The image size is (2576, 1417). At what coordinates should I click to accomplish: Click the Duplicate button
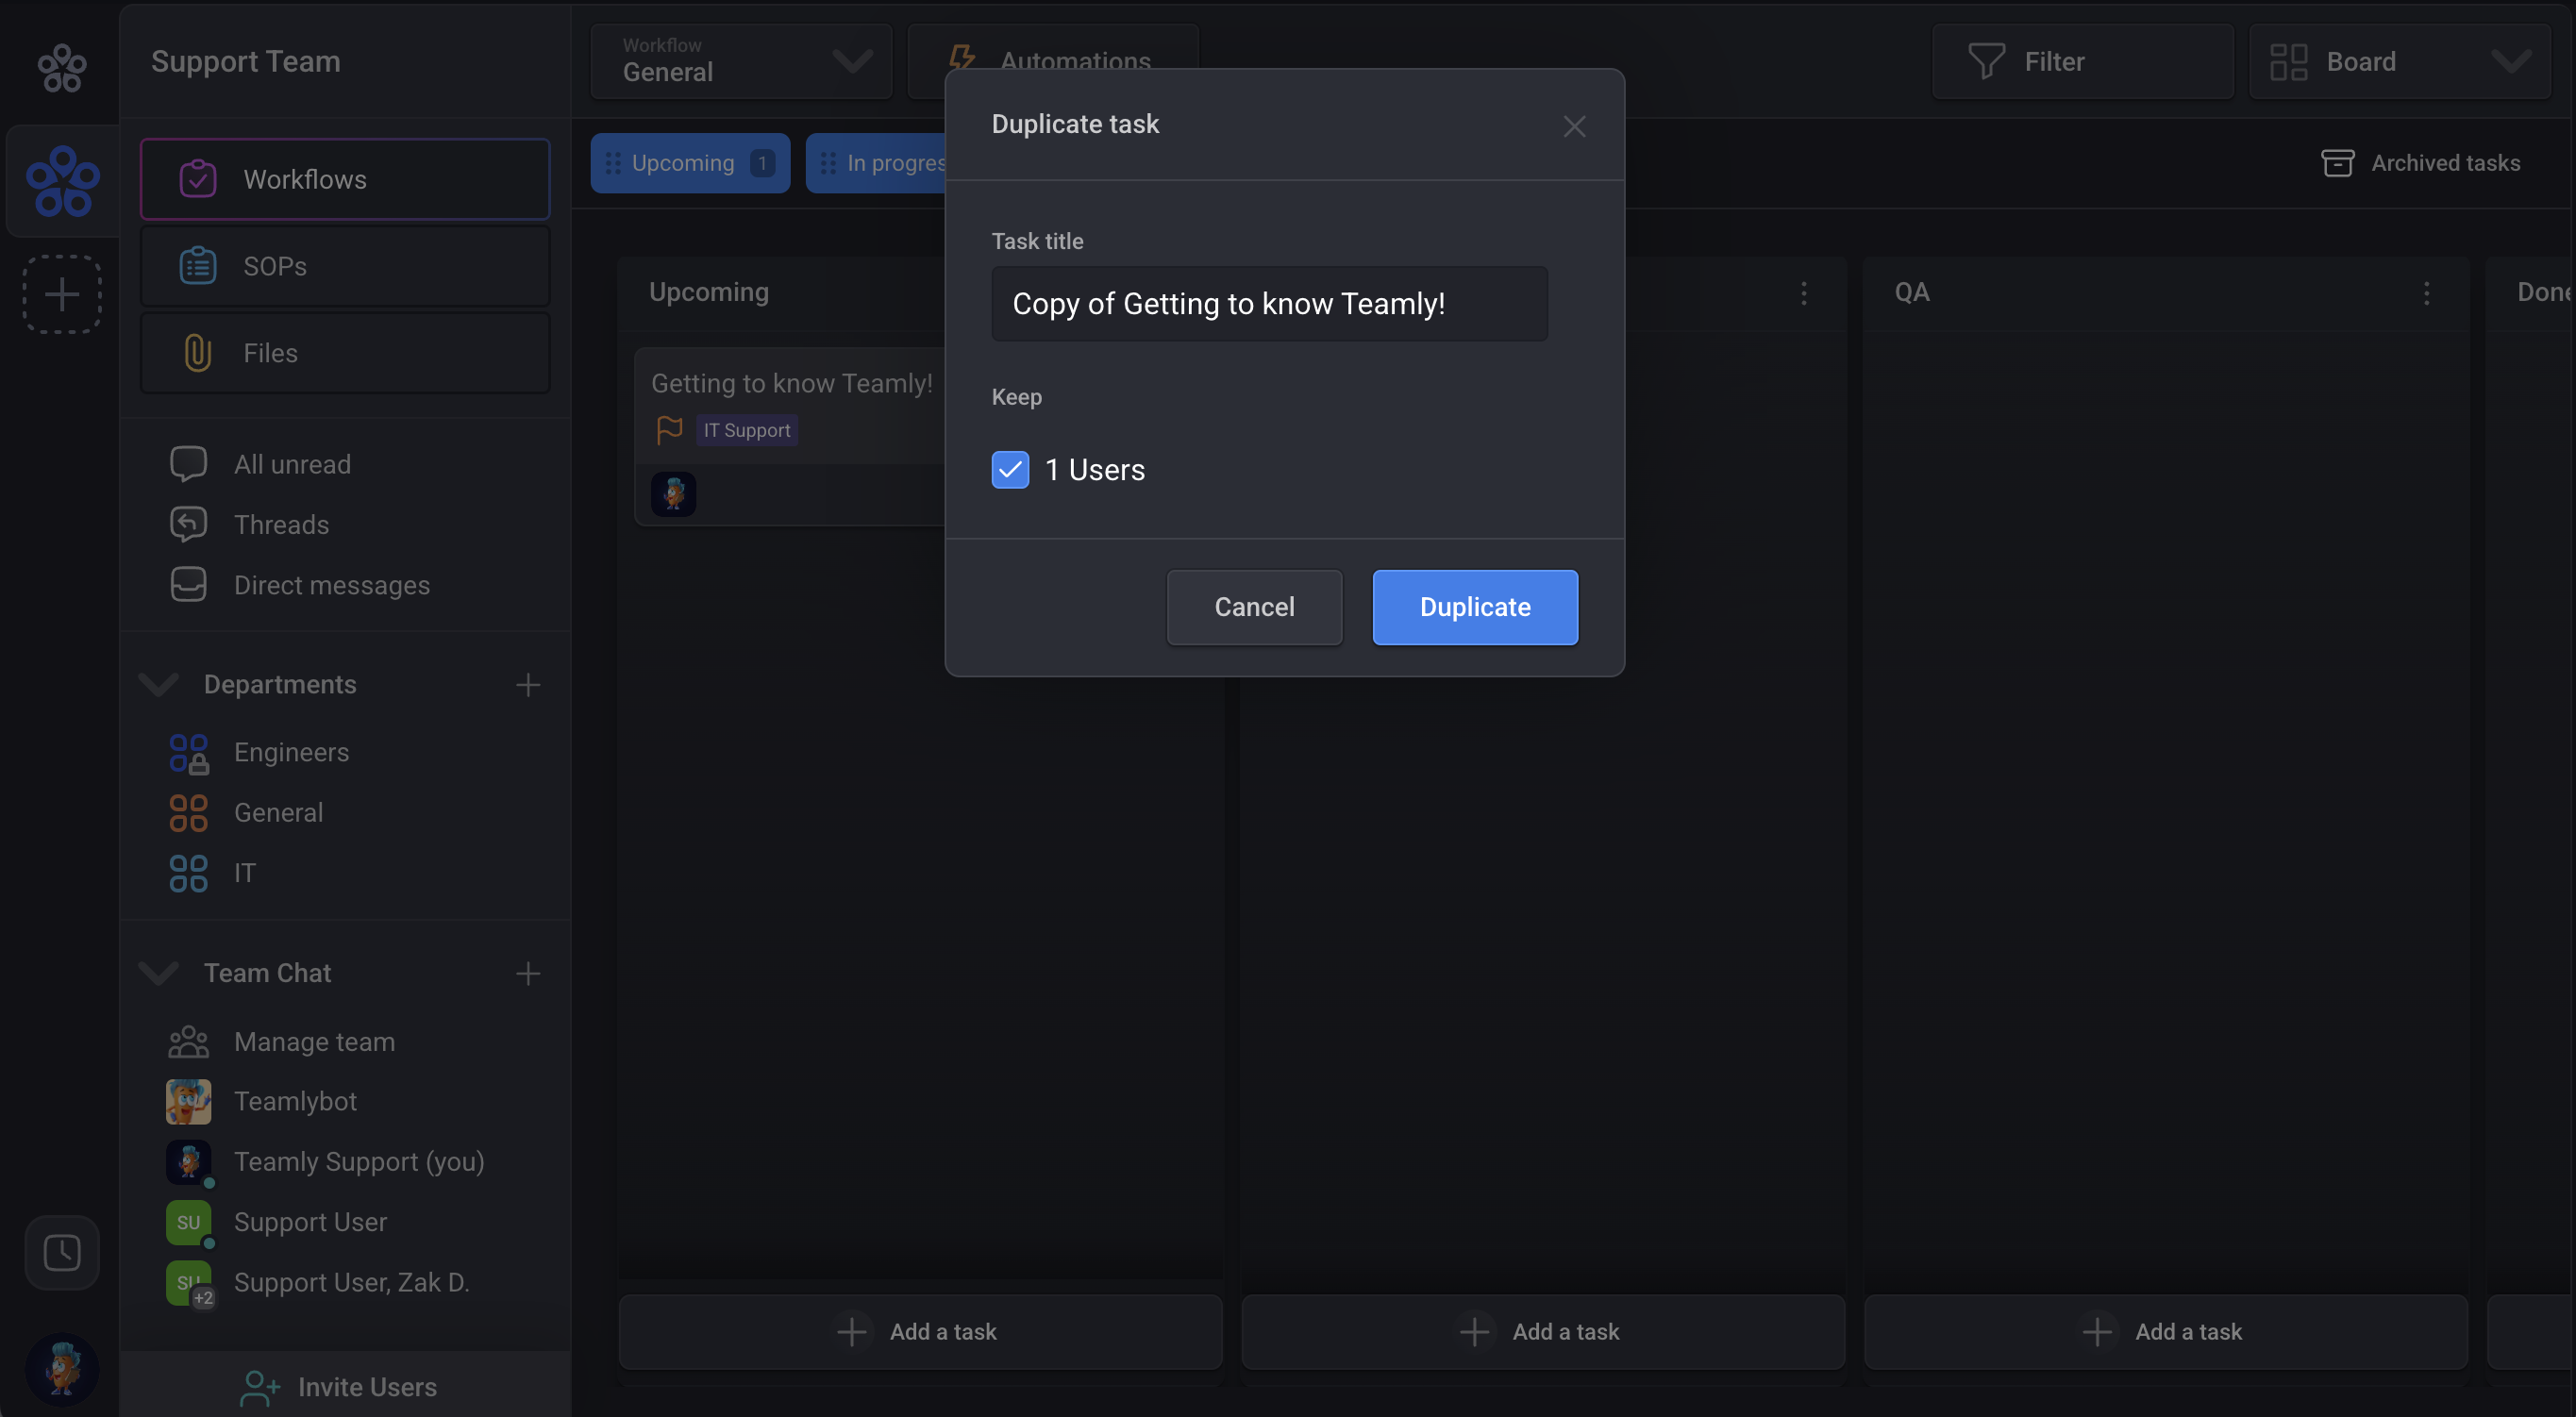click(x=1474, y=607)
